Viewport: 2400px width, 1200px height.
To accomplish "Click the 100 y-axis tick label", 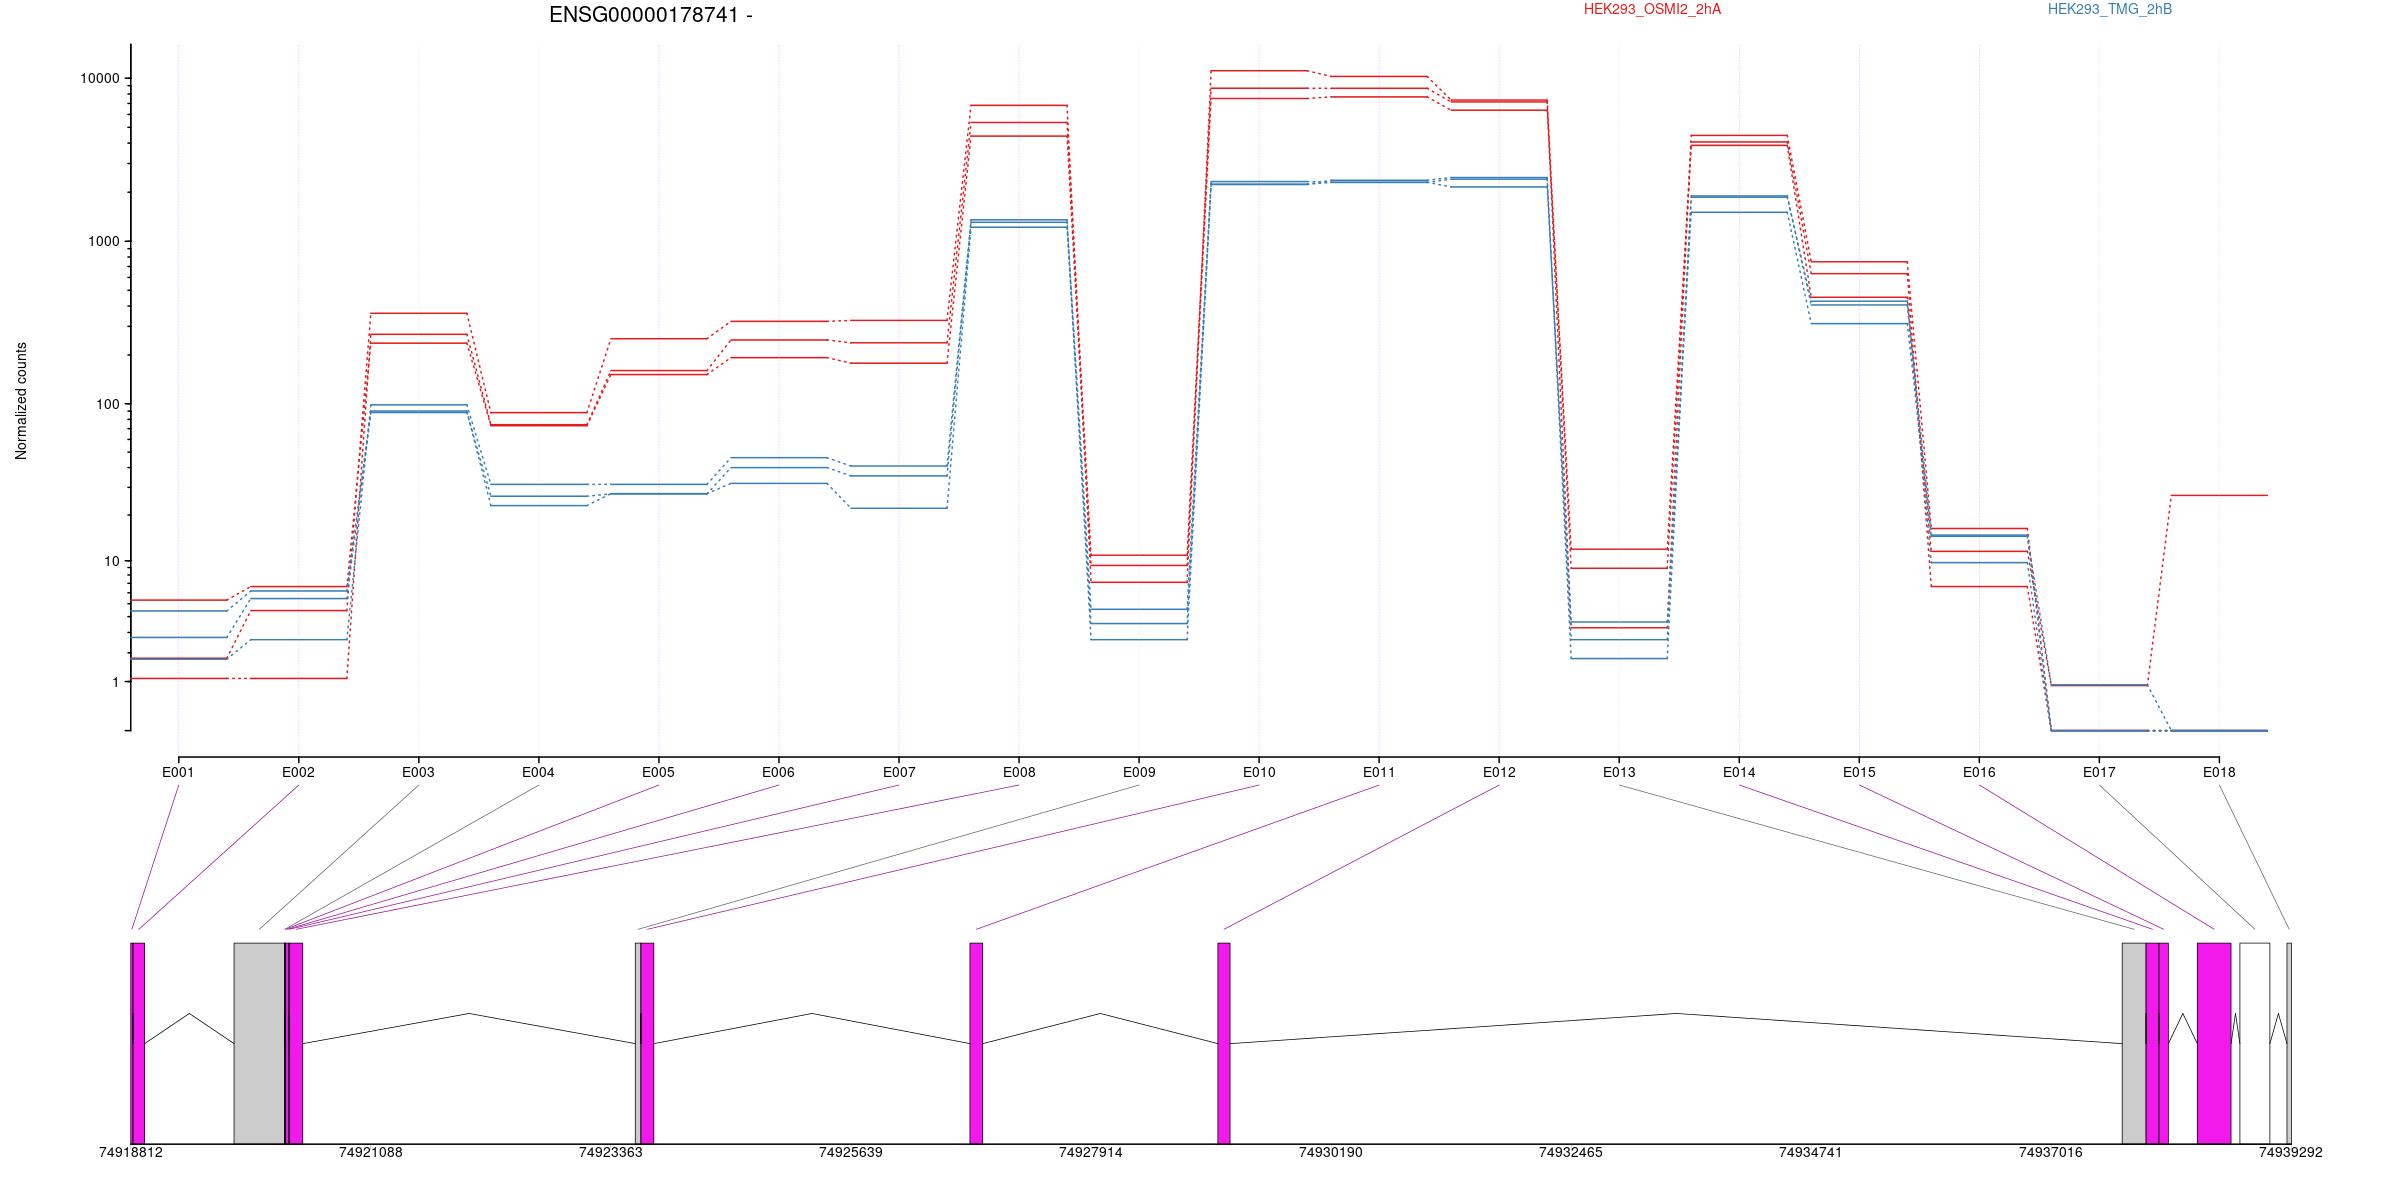I will pyautogui.click(x=107, y=405).
